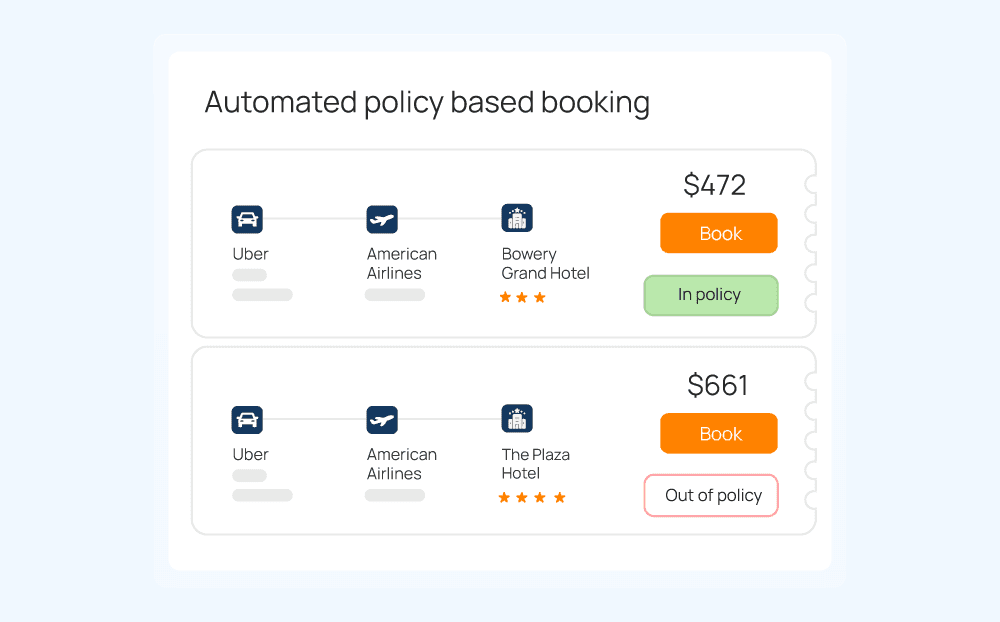Click the Automated policy based booking heading
Image resolution: width=1000 pixels, height=622 pixels.
click(x=427, y=102)
